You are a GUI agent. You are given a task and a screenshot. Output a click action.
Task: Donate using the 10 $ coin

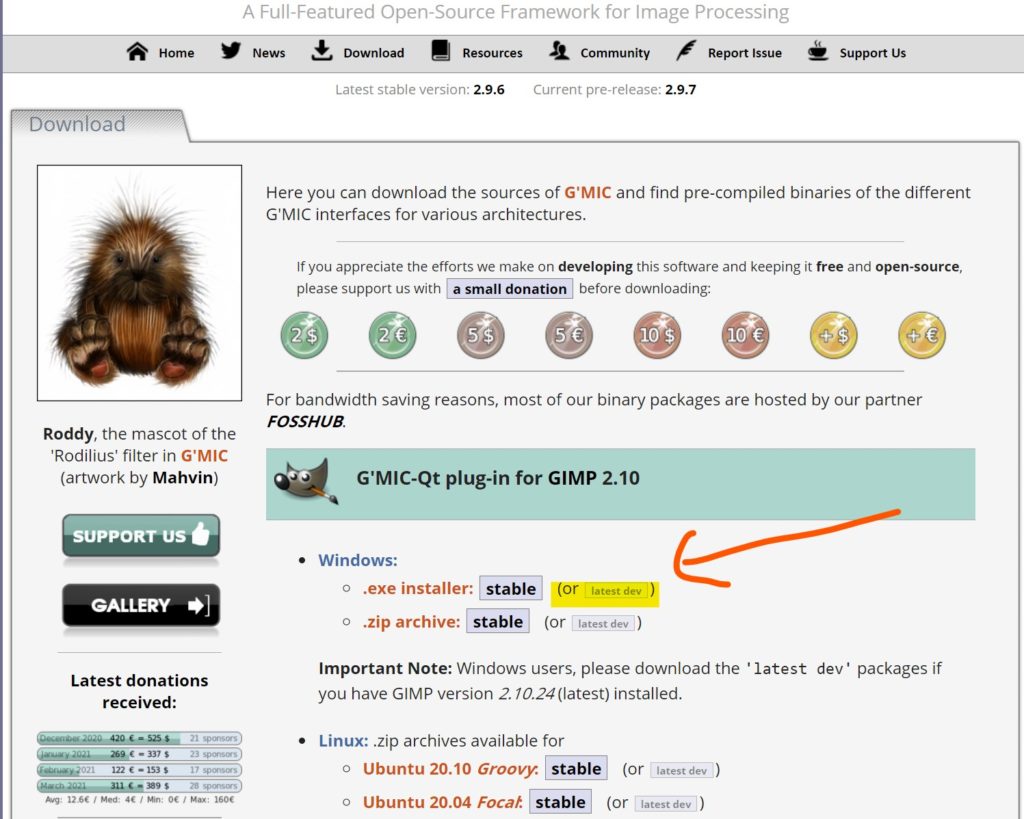(657, 335)
